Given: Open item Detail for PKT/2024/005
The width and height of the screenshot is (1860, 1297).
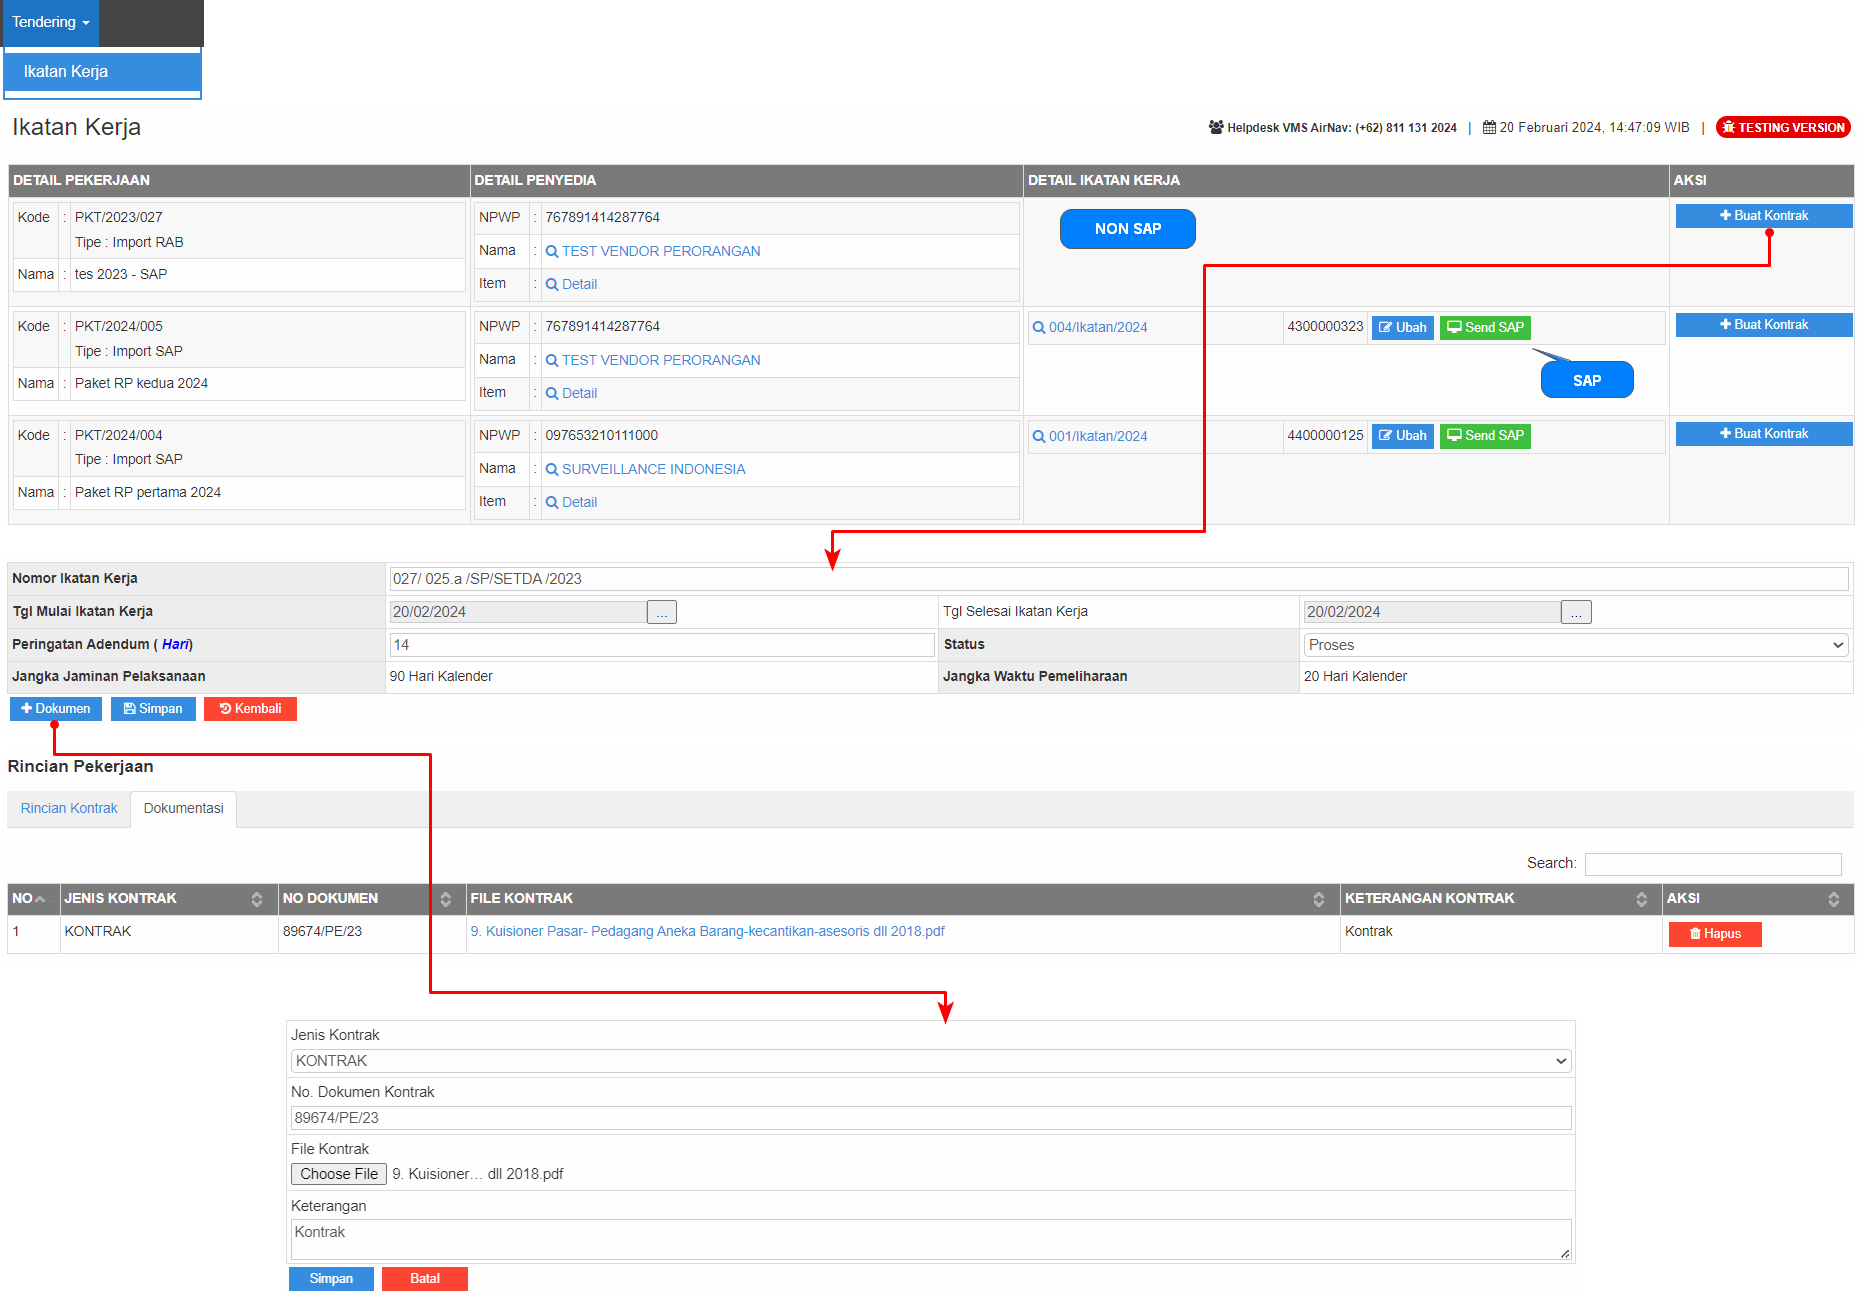Looking at the screenshot, I should pos(578,394).
